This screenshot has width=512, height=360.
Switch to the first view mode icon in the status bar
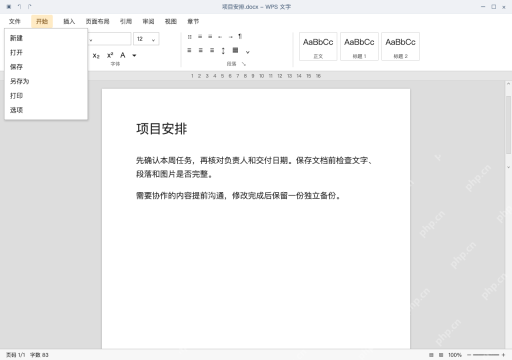[431, 355]
